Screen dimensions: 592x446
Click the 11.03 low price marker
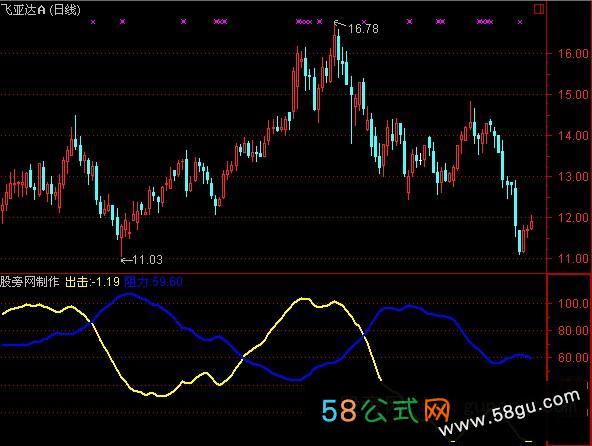point(148,259)
